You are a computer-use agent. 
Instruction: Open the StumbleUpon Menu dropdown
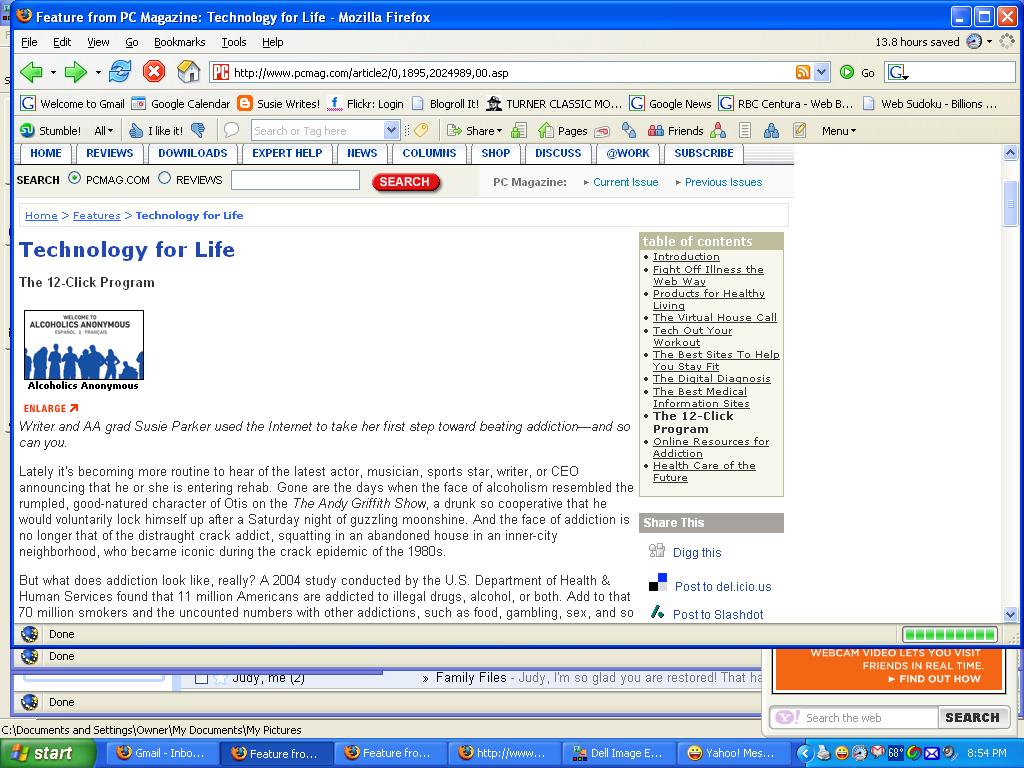(x=839, y=131)
